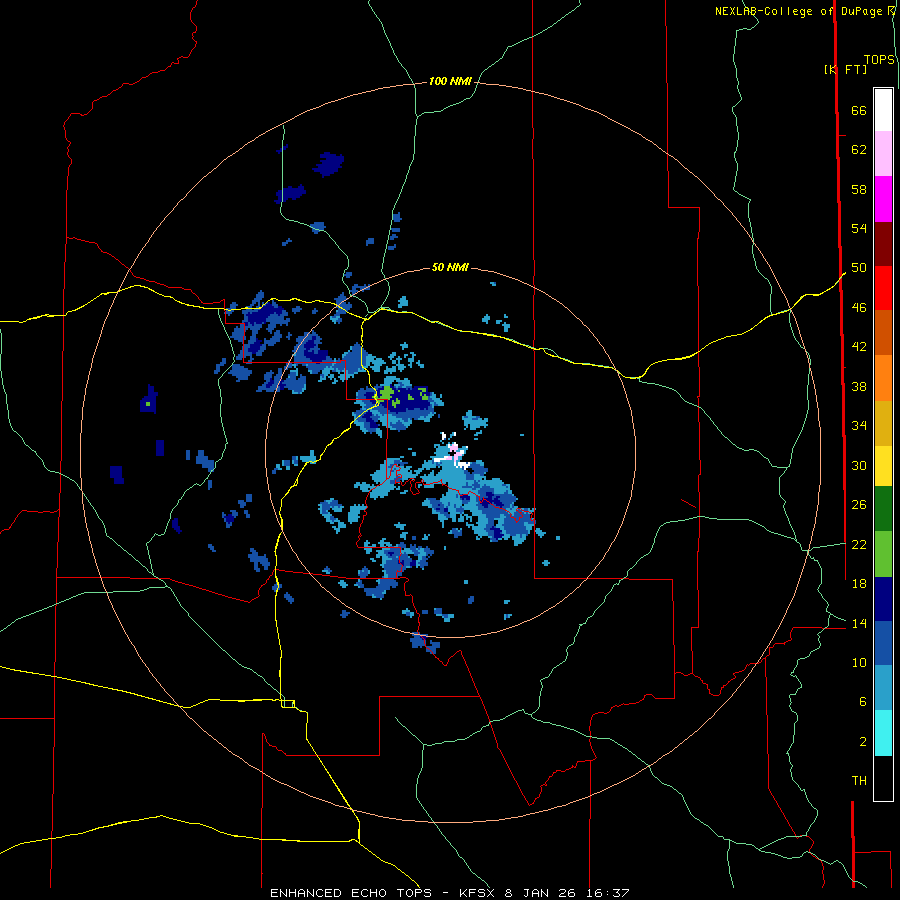Click the '54' legend value
Viewport: 900px width, 900px height.
pos(859,228)
